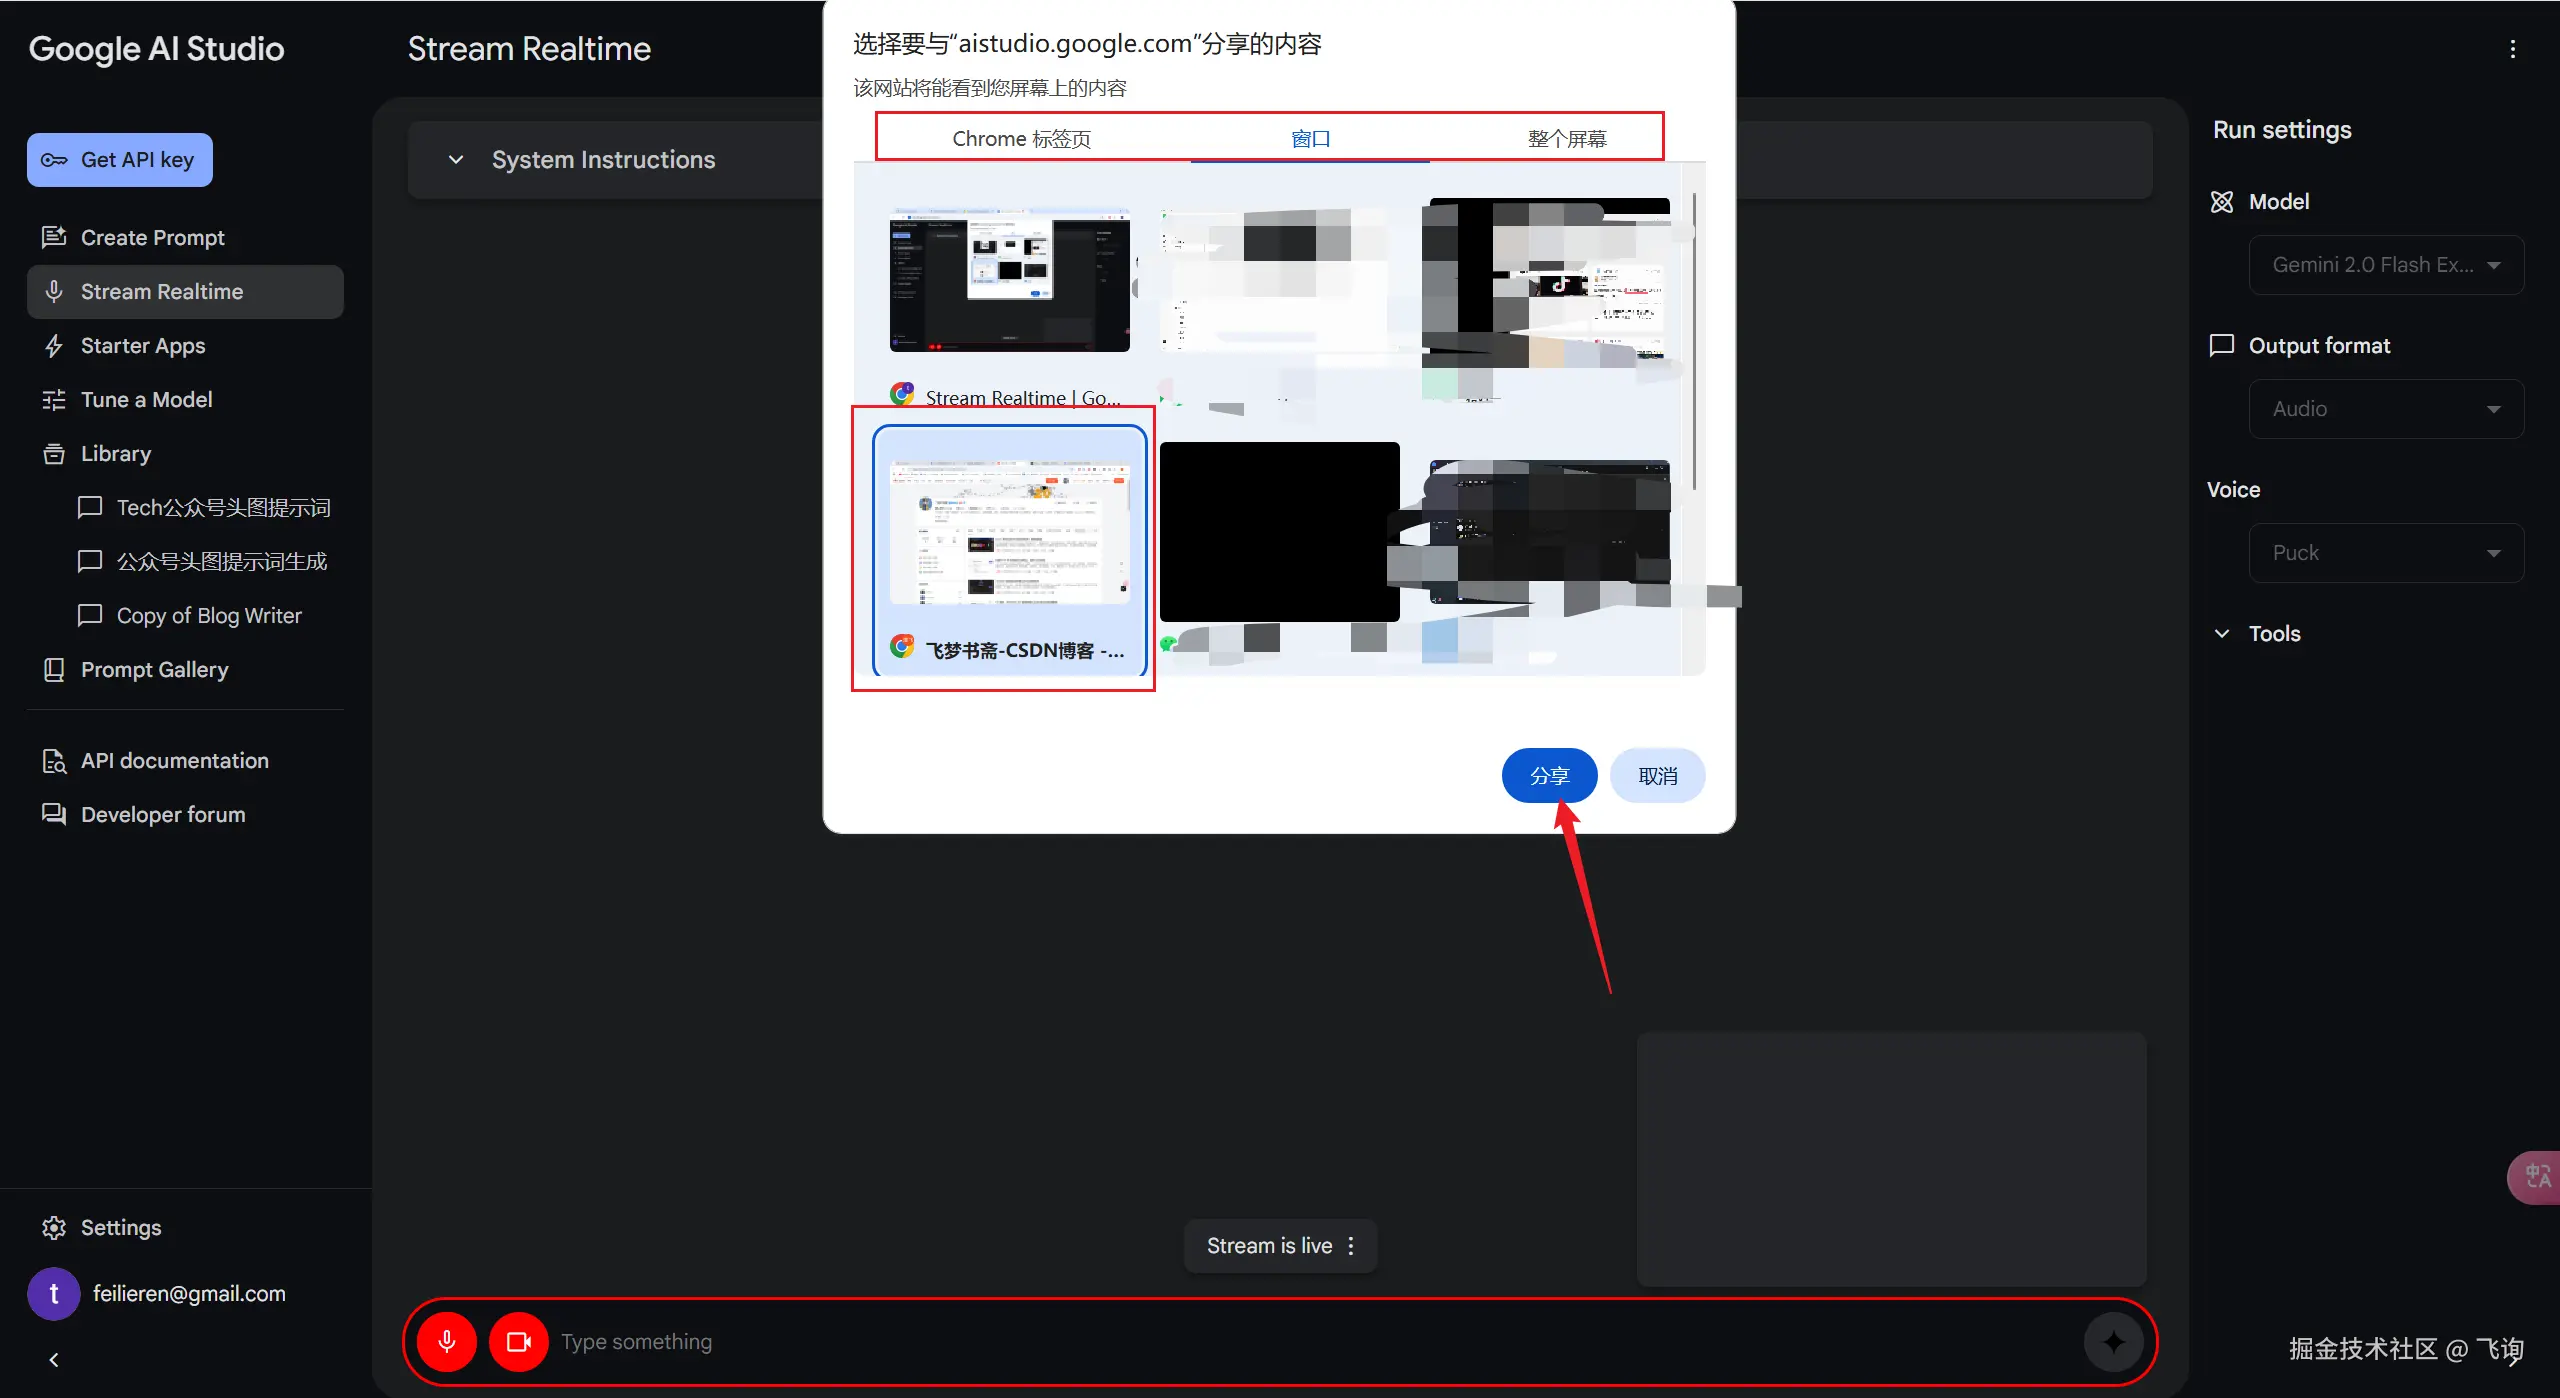Open Settings via the gear icon

coord(54,1228)
